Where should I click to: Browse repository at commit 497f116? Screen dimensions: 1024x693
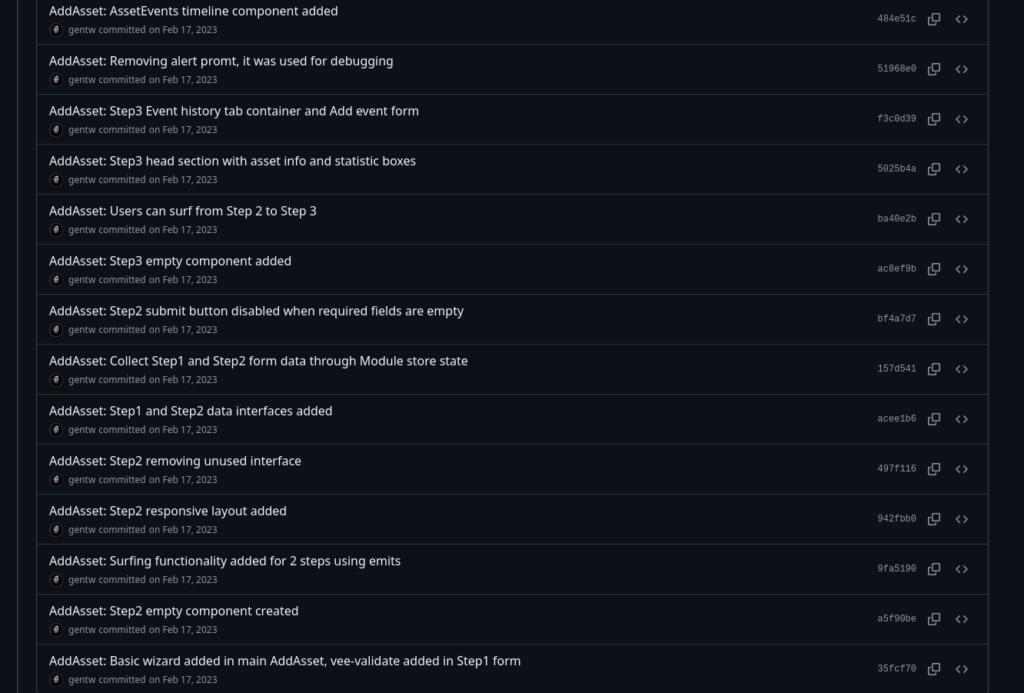961,469
